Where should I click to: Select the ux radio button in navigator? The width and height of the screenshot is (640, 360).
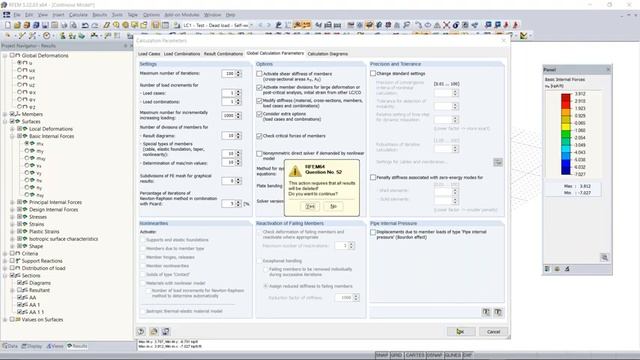coord(19,70)
